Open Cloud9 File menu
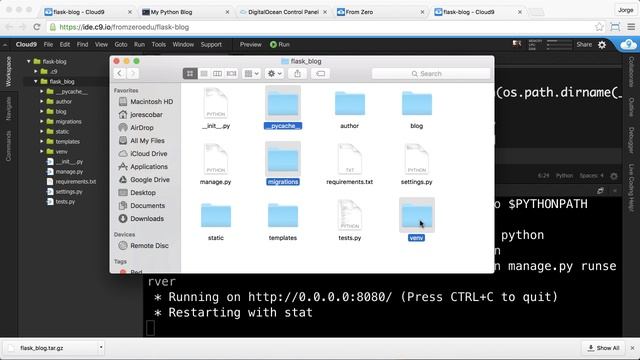 coord(48,44)
